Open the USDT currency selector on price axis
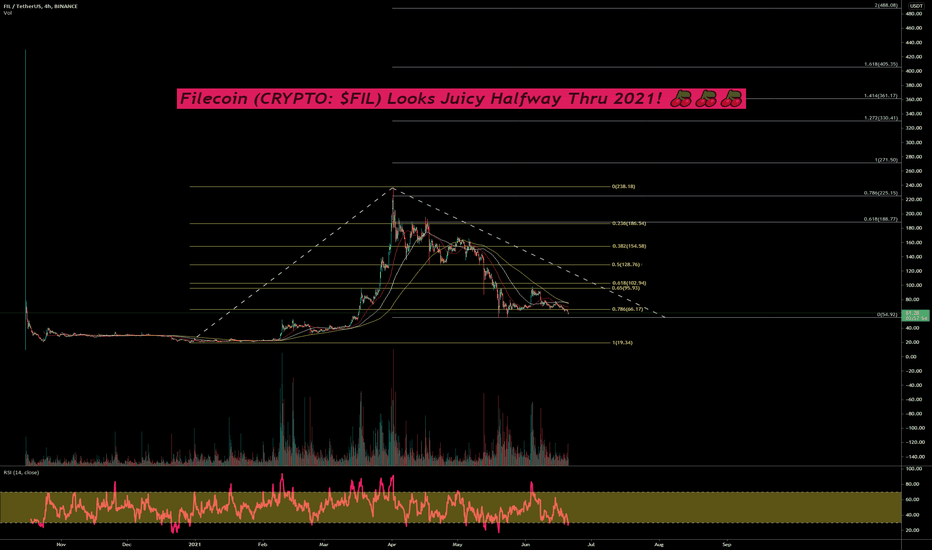 coord(916,5)
